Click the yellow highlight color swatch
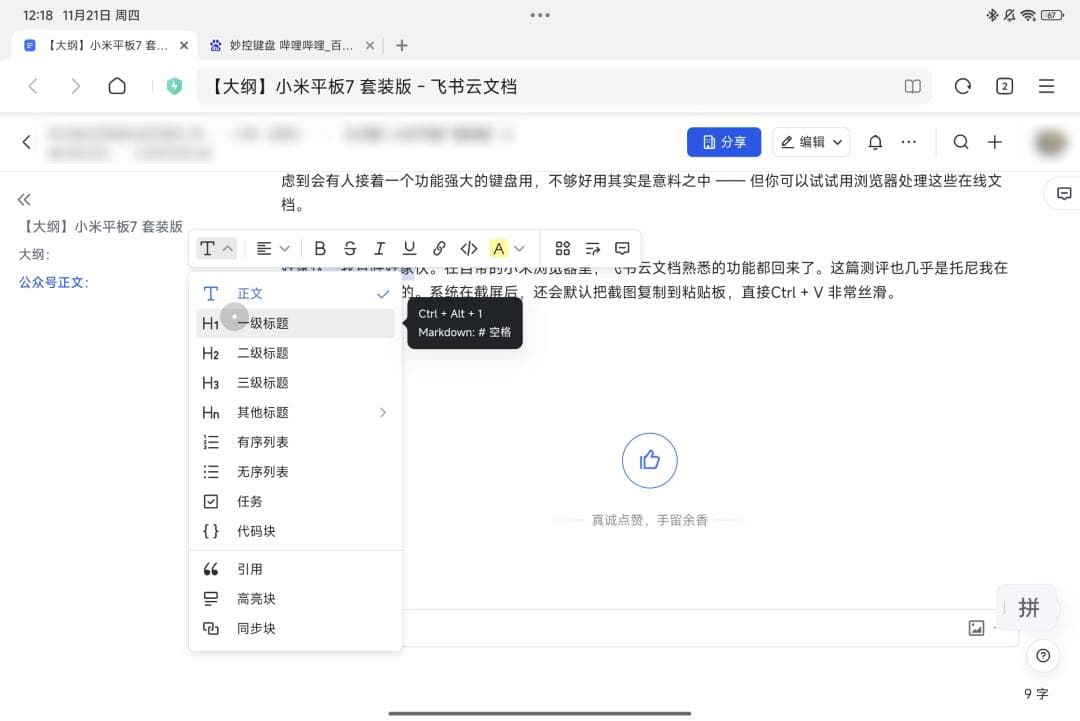 [x=498, y=248]
